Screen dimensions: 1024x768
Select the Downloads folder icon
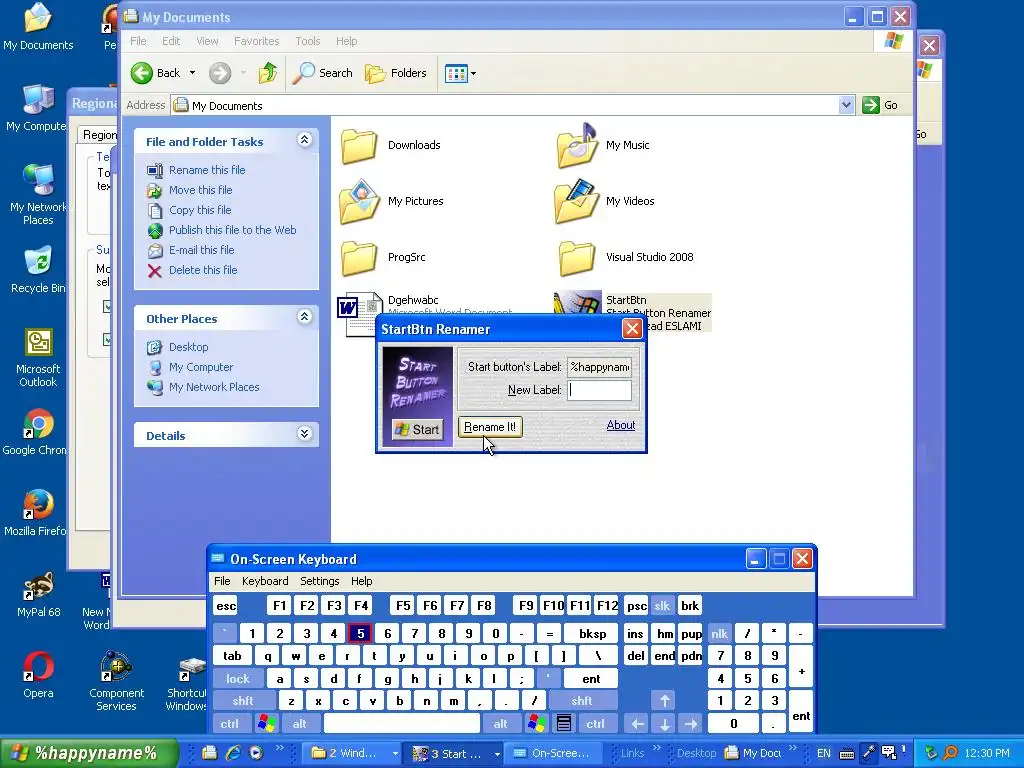(x=359, y=146)
